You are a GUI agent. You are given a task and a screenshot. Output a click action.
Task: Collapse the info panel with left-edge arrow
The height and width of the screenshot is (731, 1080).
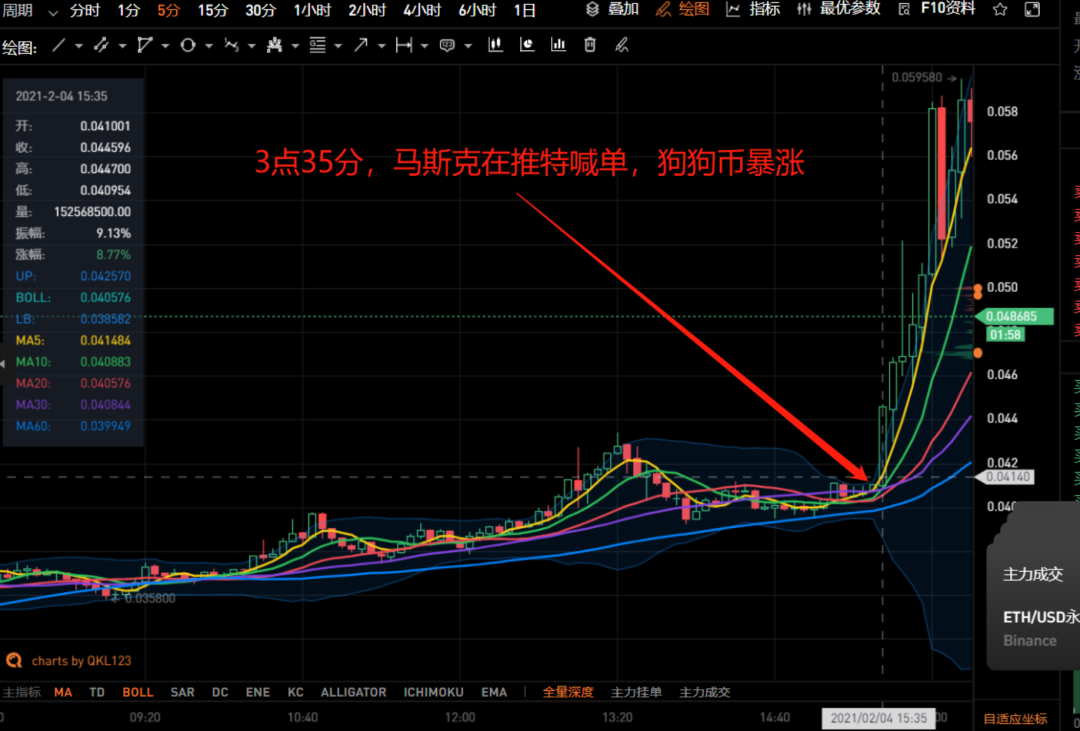(x=3, y=363)
